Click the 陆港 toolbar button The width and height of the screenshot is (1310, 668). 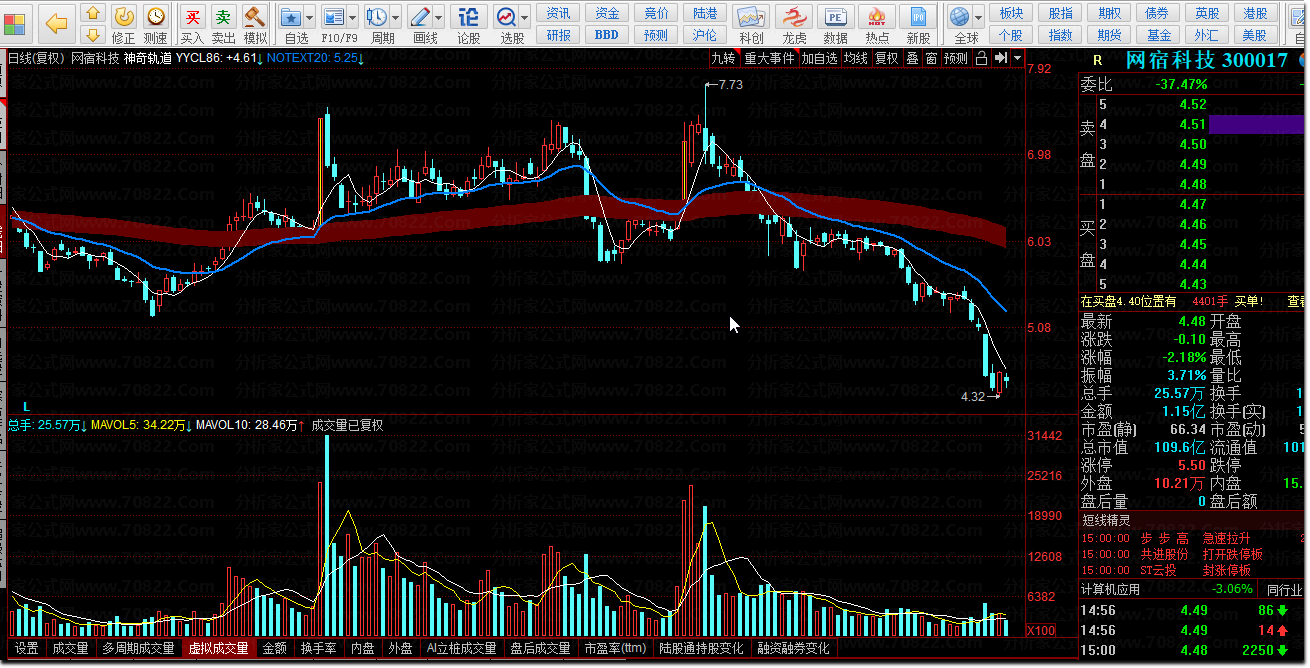click(x=705, y=13)
